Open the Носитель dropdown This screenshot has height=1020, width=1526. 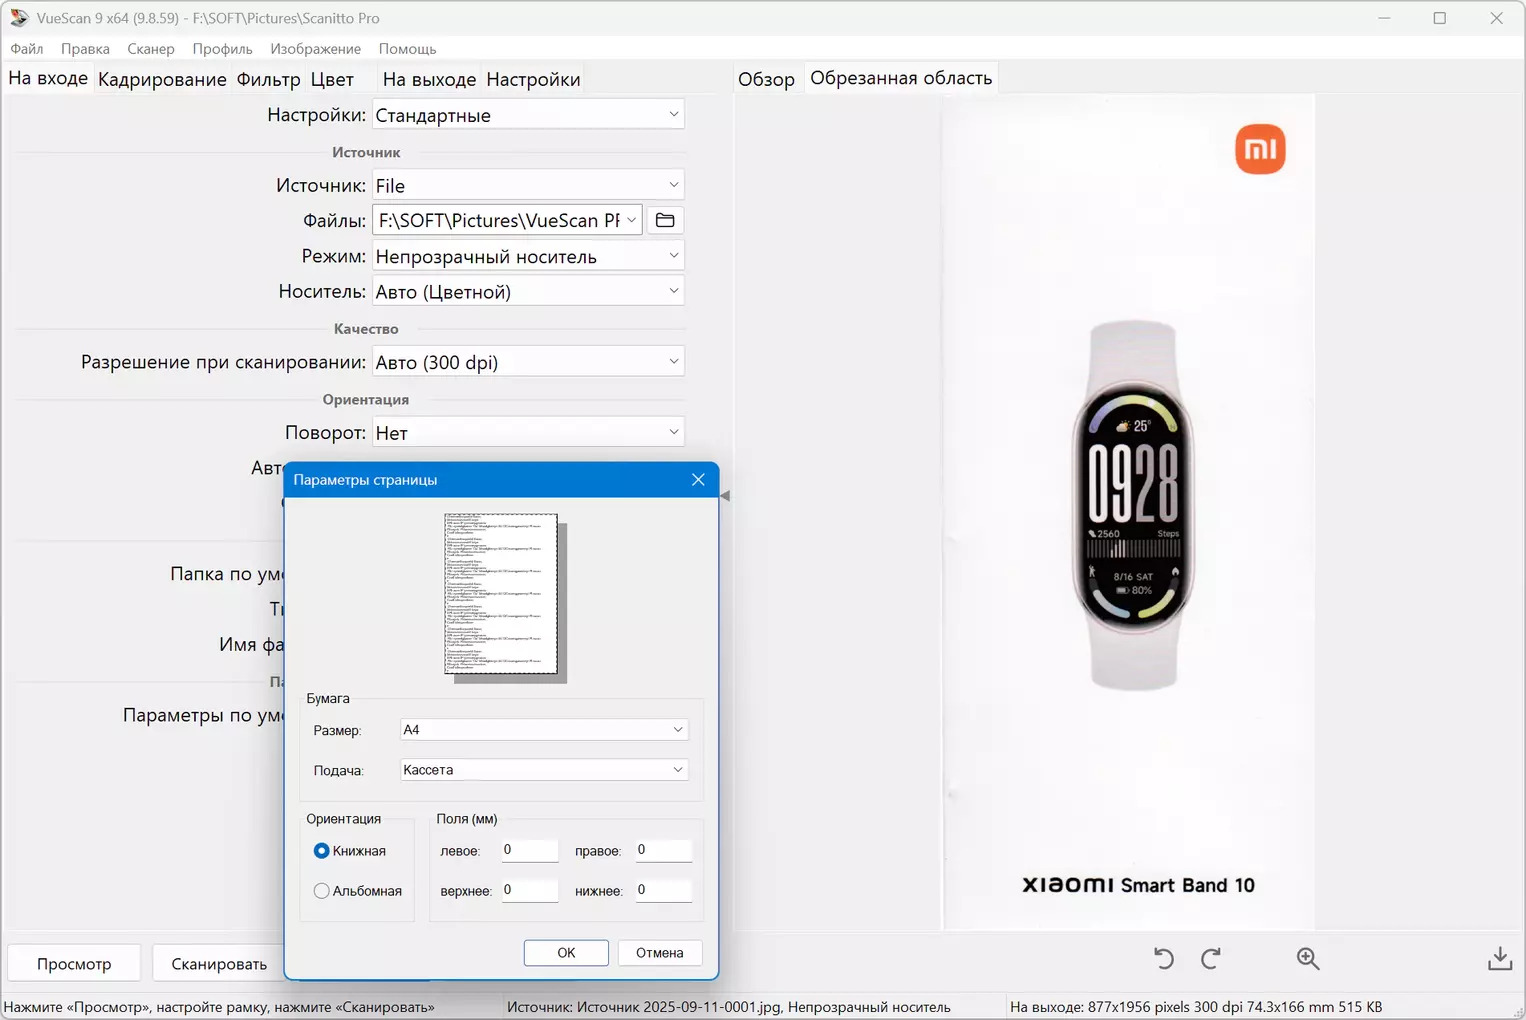click(x=528, y=291)
